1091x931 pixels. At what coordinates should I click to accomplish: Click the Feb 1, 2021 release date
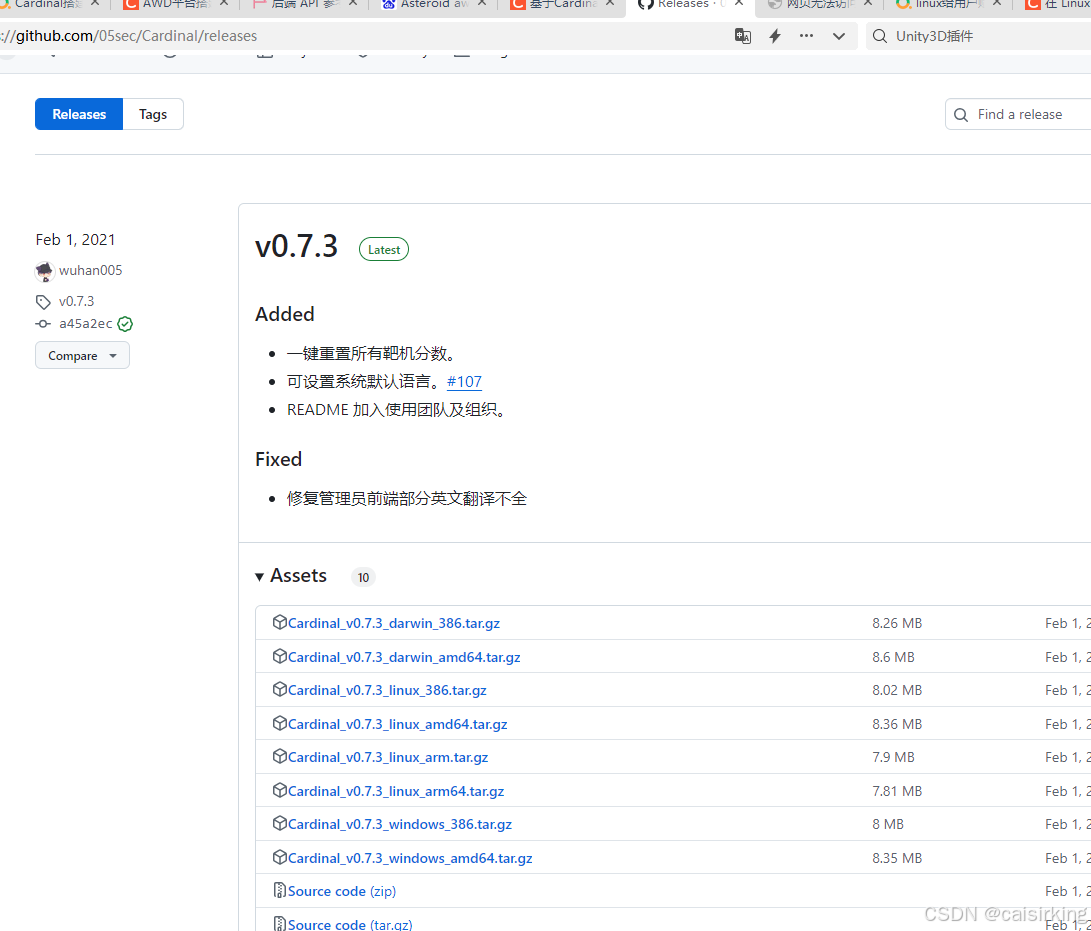point(75,240)
